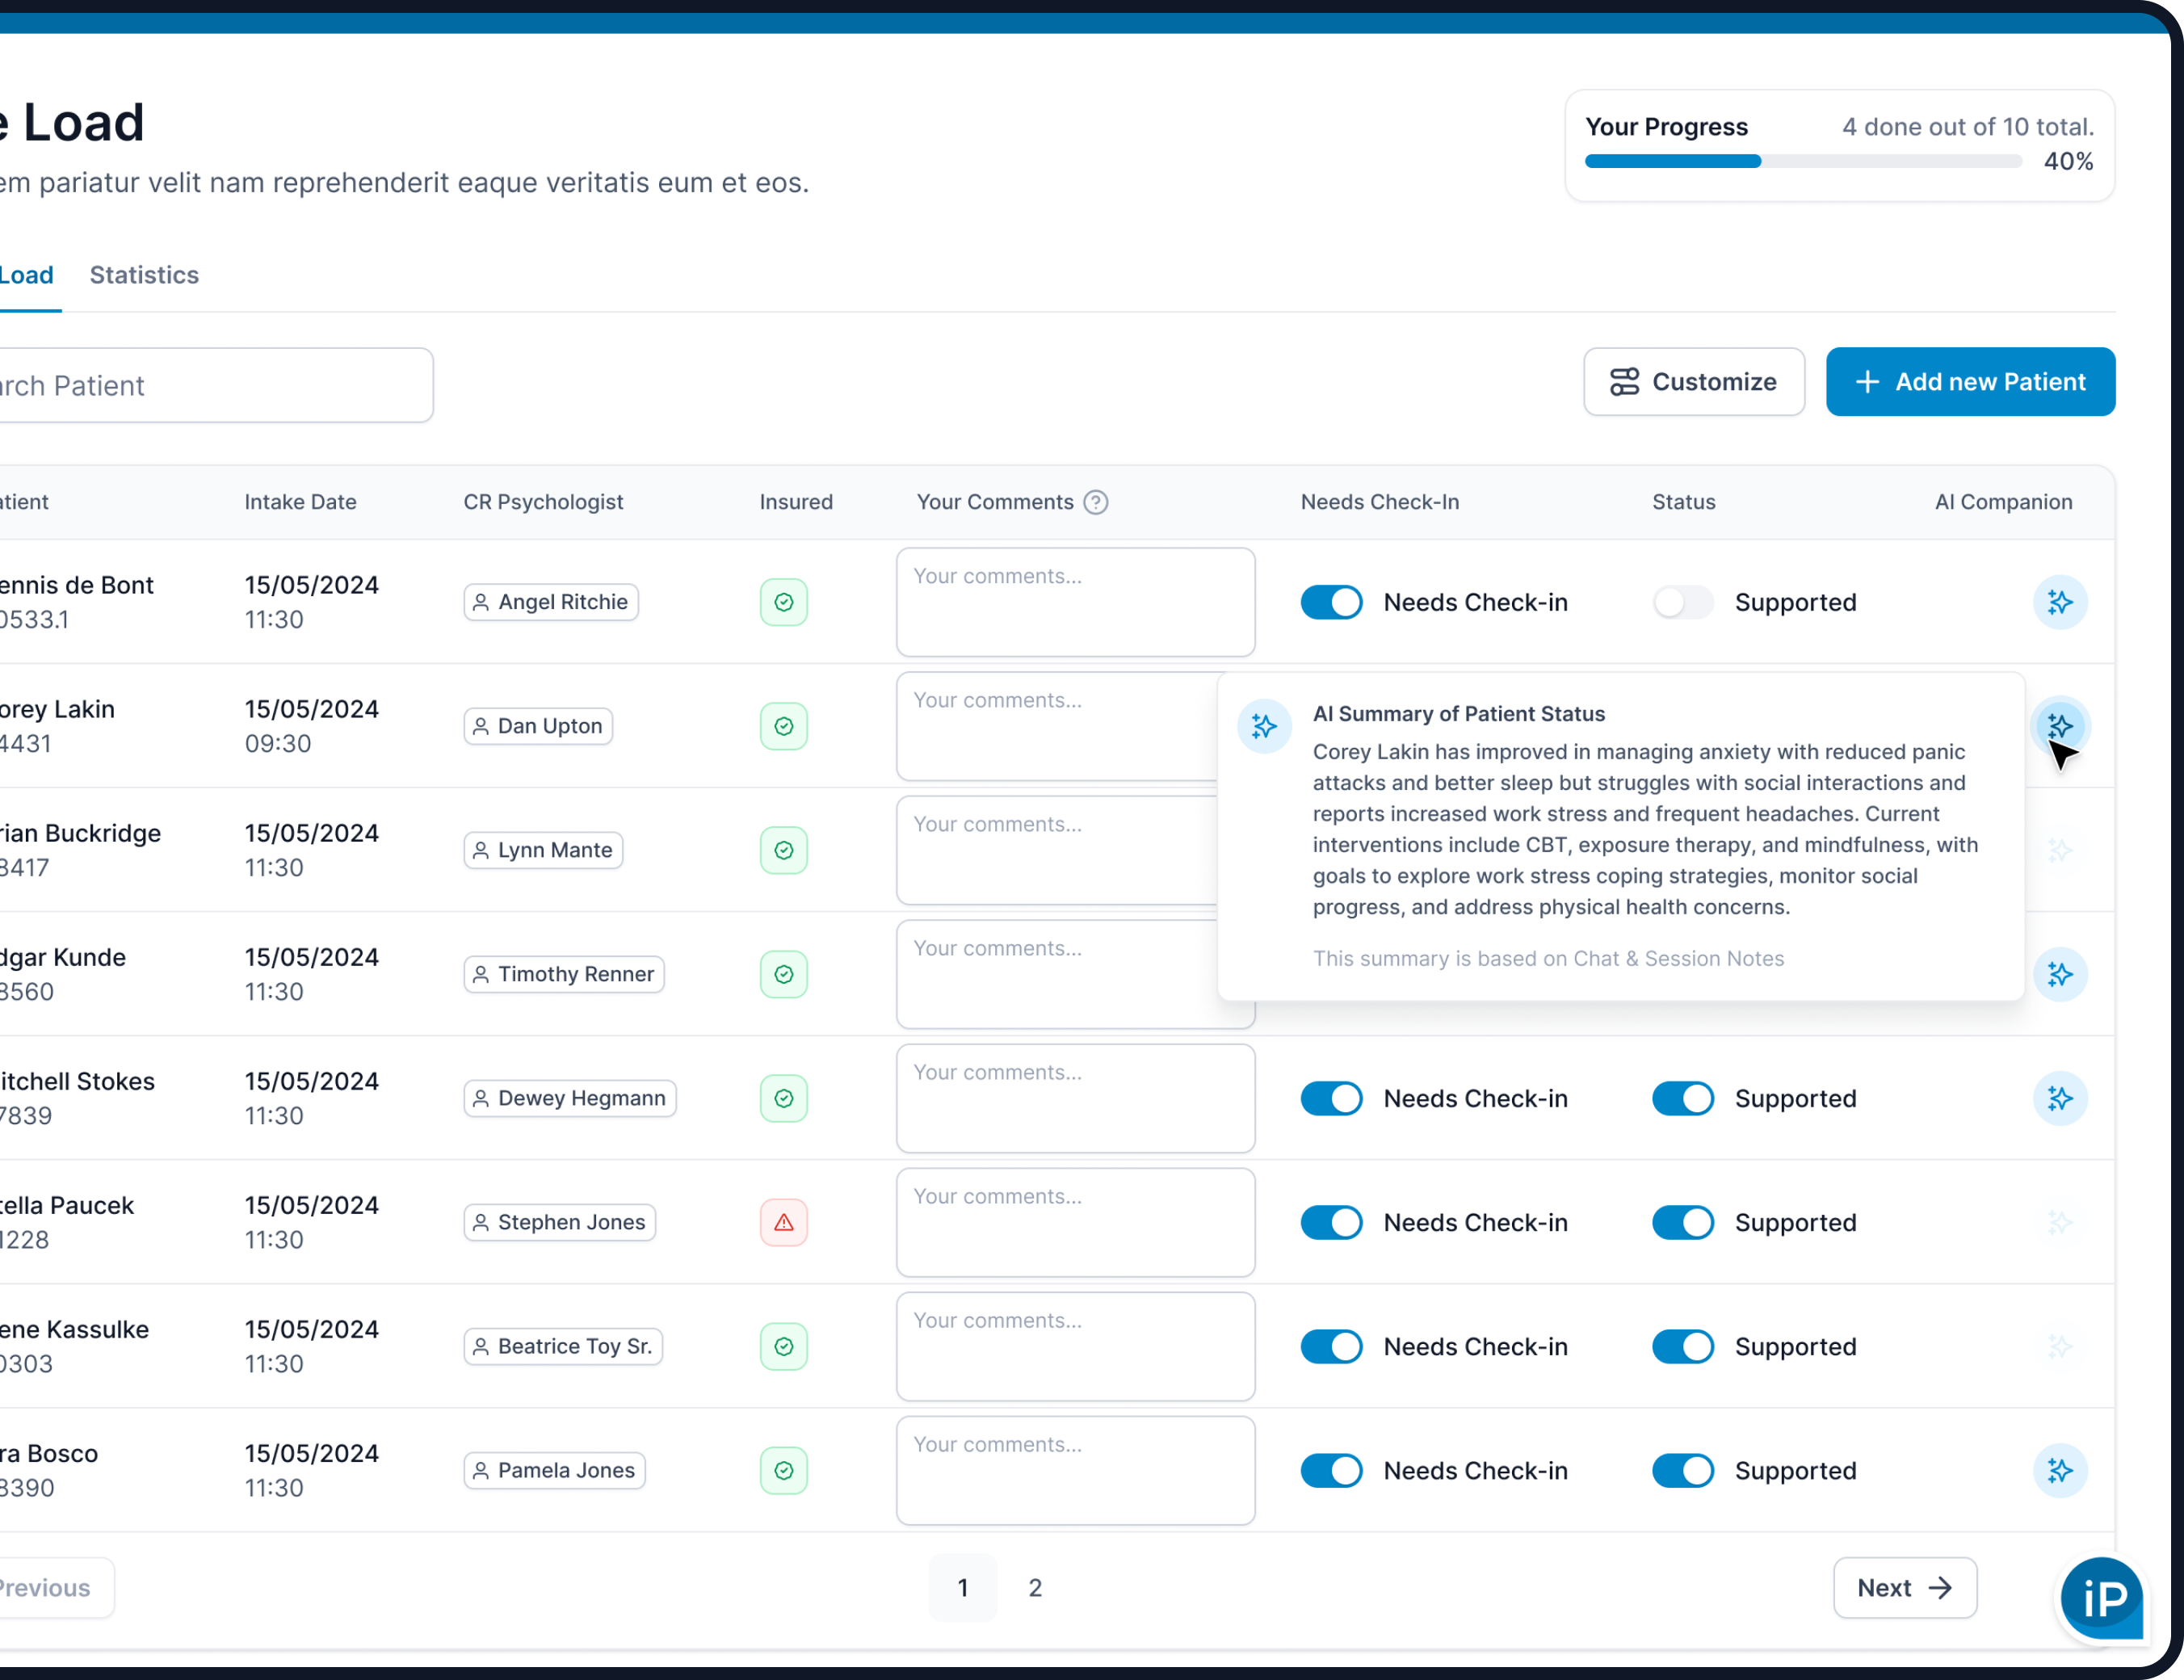Disable Needs Check-in in Dewey Hegmann row
This screenshot has height=1680, width=2184.
[1331, 1098]
